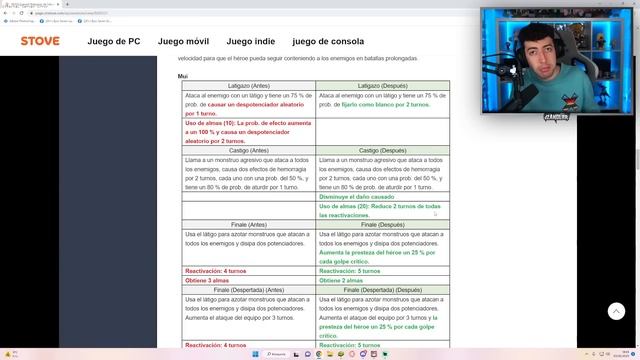Open Chrome from the taskbar
The height and width of the screenshot is (360, 640).
coord(319,354)
